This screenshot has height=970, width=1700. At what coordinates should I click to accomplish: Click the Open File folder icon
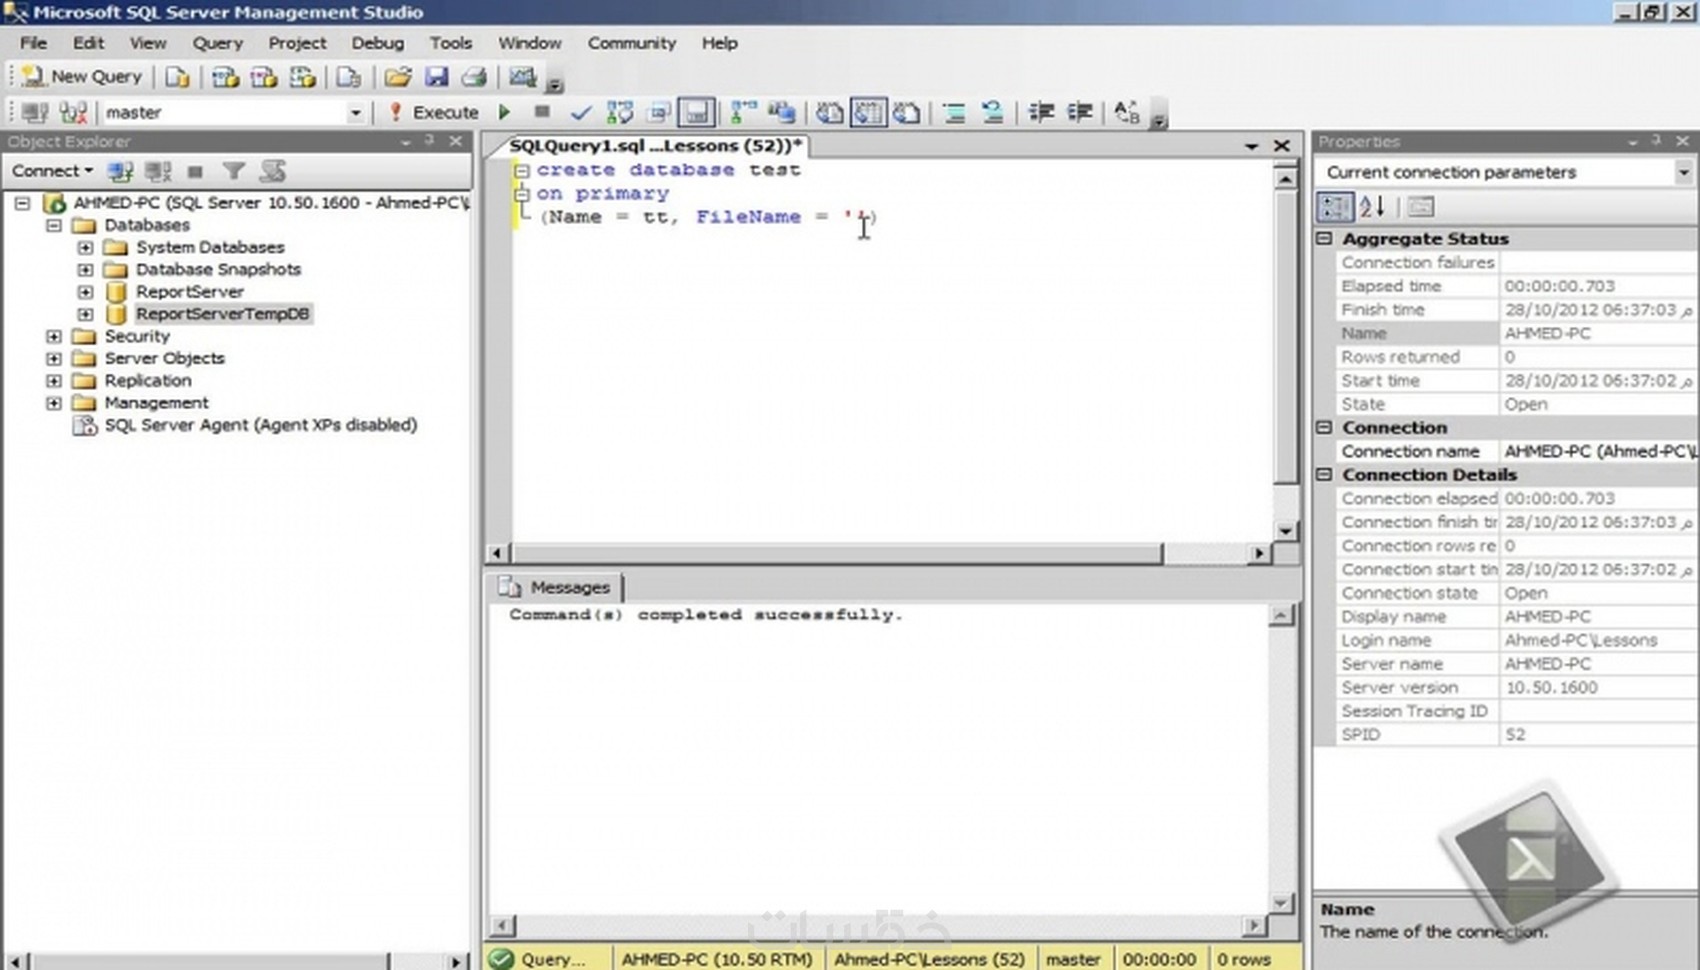point(398,77)
